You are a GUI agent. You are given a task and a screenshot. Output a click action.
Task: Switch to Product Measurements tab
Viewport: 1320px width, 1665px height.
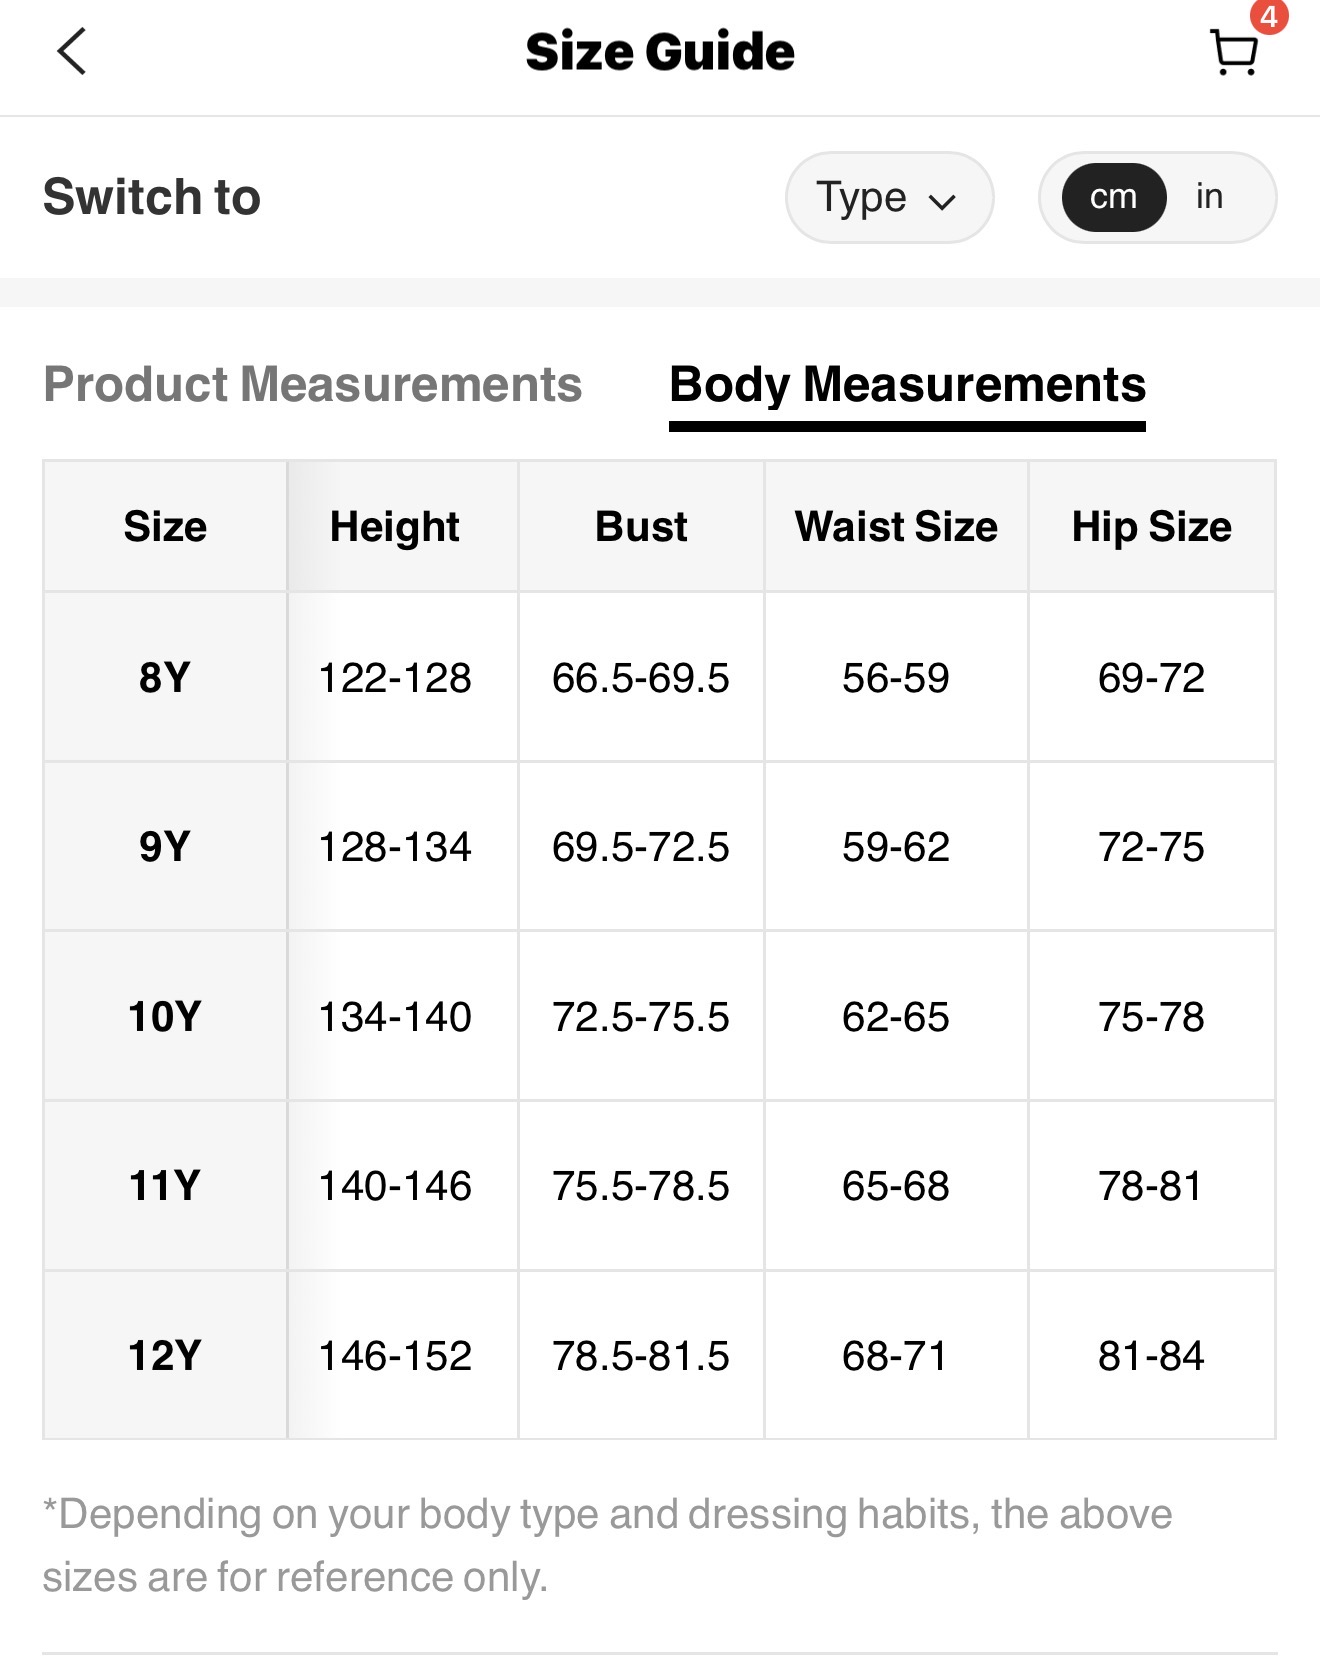312,385
